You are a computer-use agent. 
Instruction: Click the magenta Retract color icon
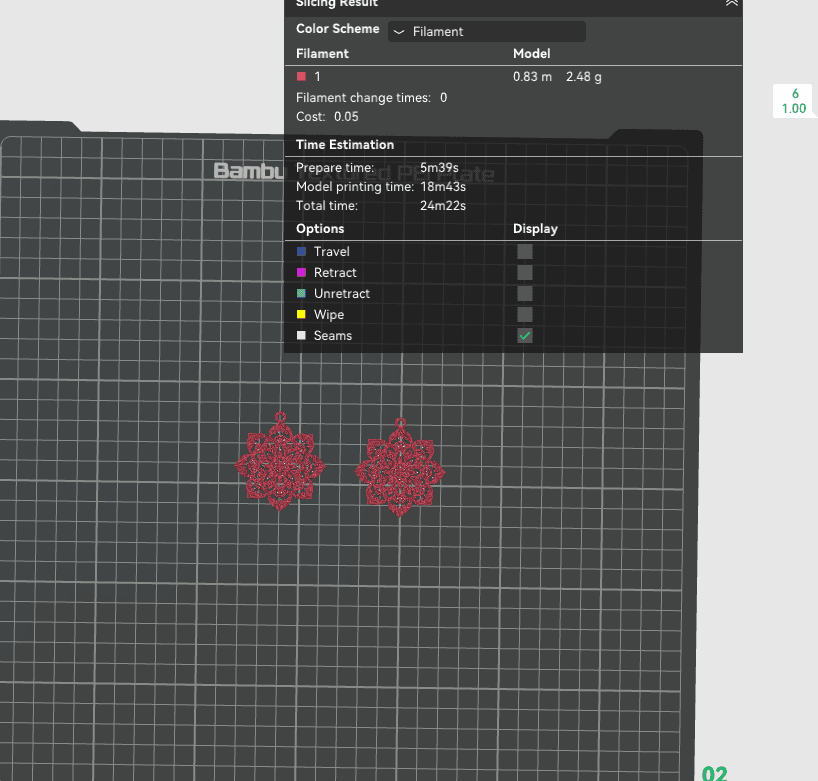click(x=301, y=272)
